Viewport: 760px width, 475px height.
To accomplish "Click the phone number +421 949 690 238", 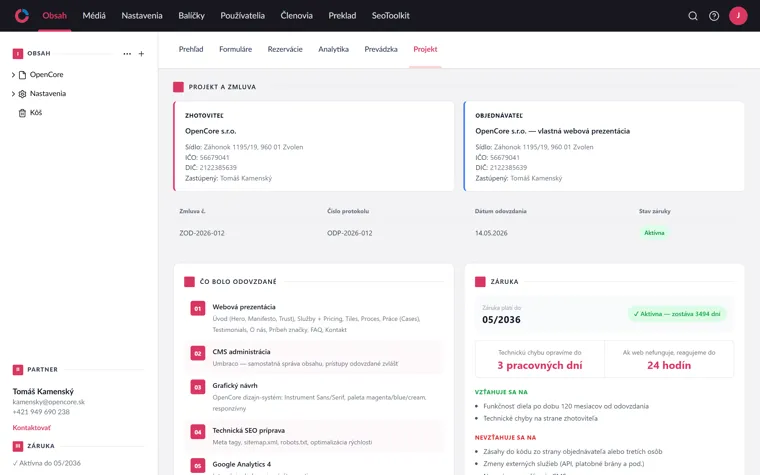I will pos(41,412).
